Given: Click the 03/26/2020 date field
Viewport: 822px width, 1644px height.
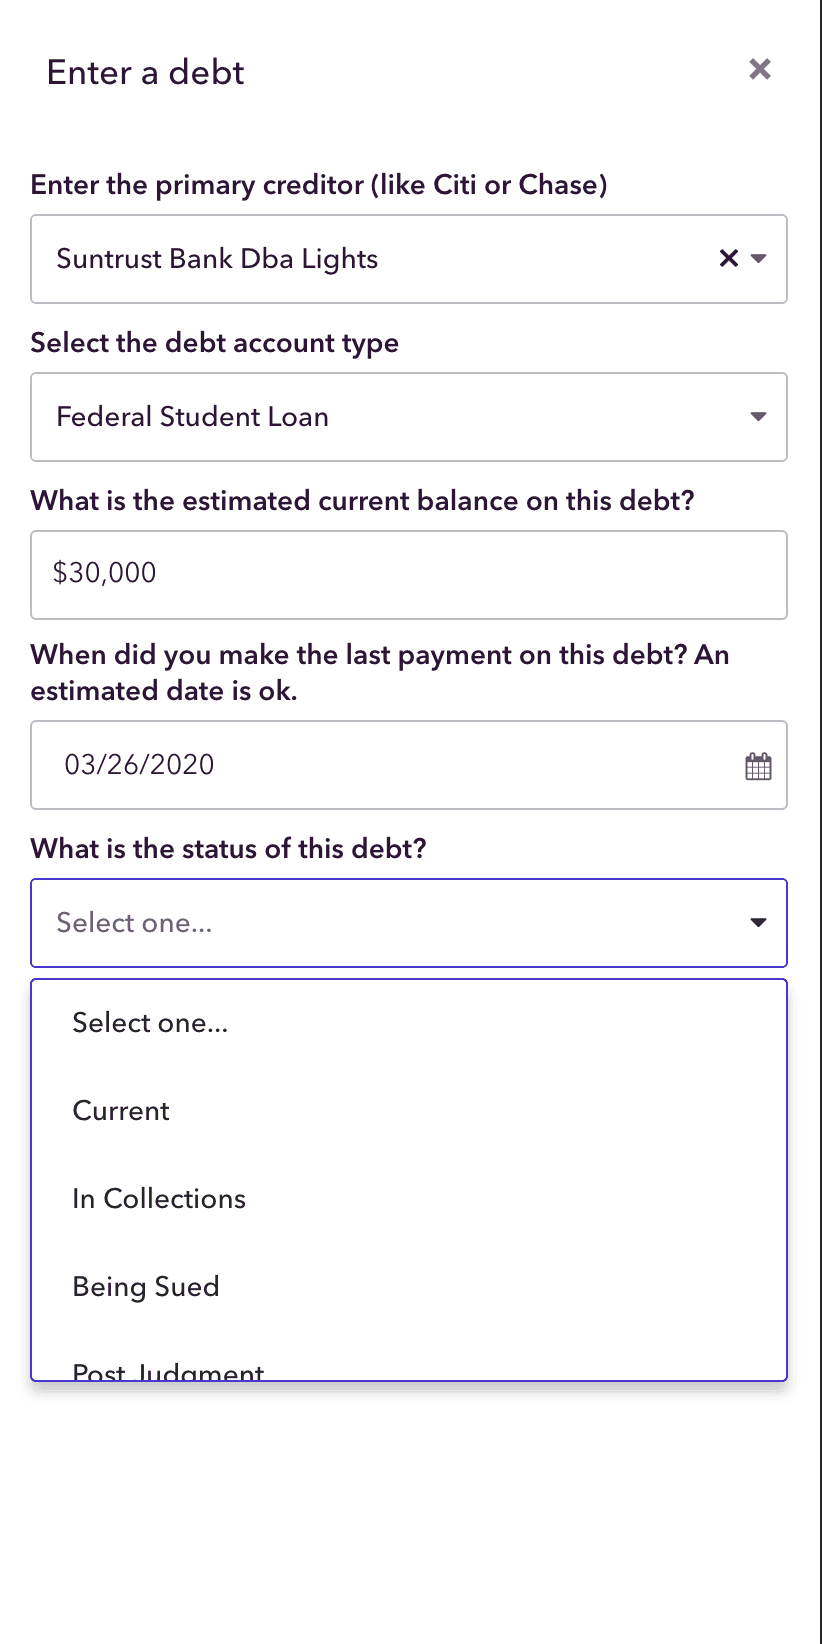Looking at the screenshot, I should (x=409, y=765).
